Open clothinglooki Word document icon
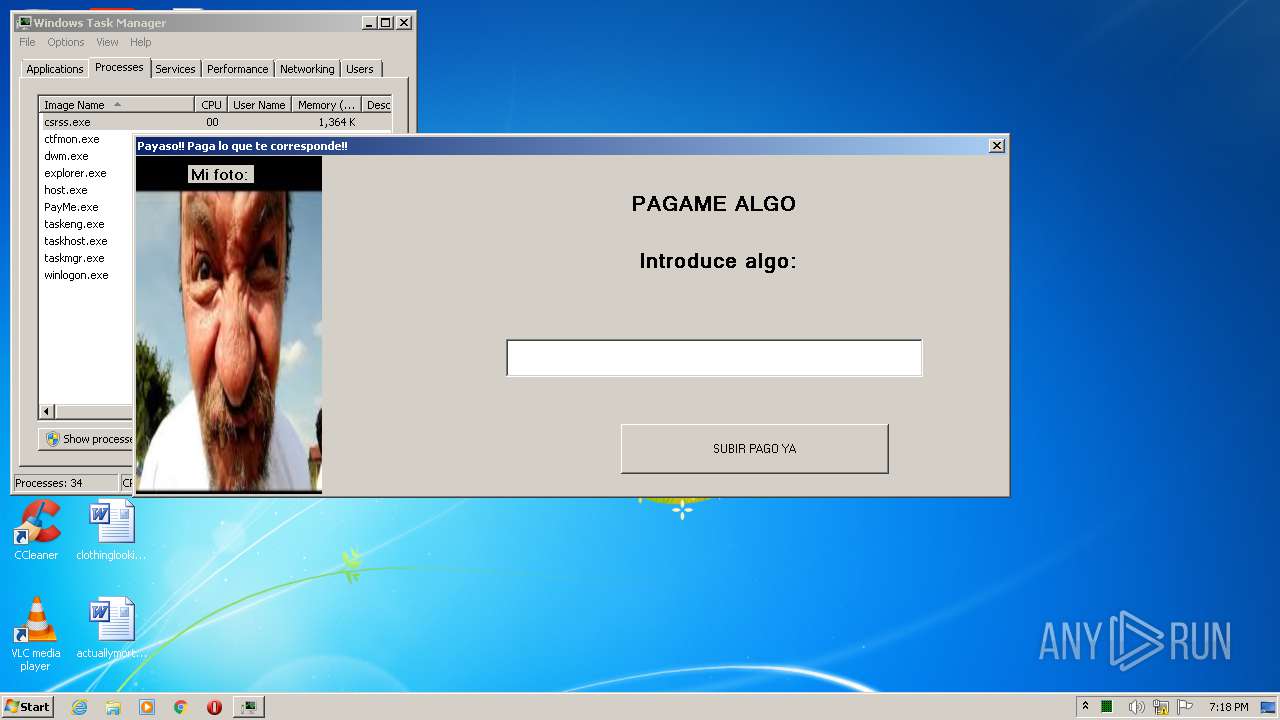 (x=111, y=530)
